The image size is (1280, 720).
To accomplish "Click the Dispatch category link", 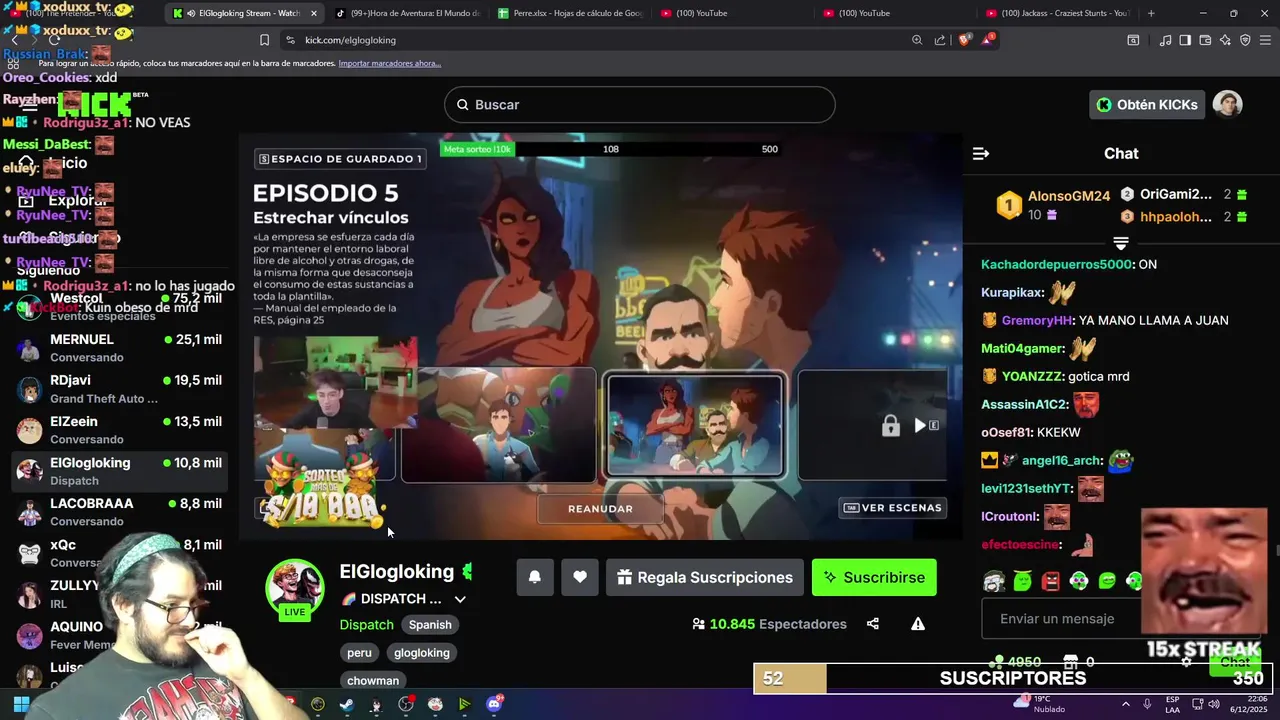I will click(367, 625).
